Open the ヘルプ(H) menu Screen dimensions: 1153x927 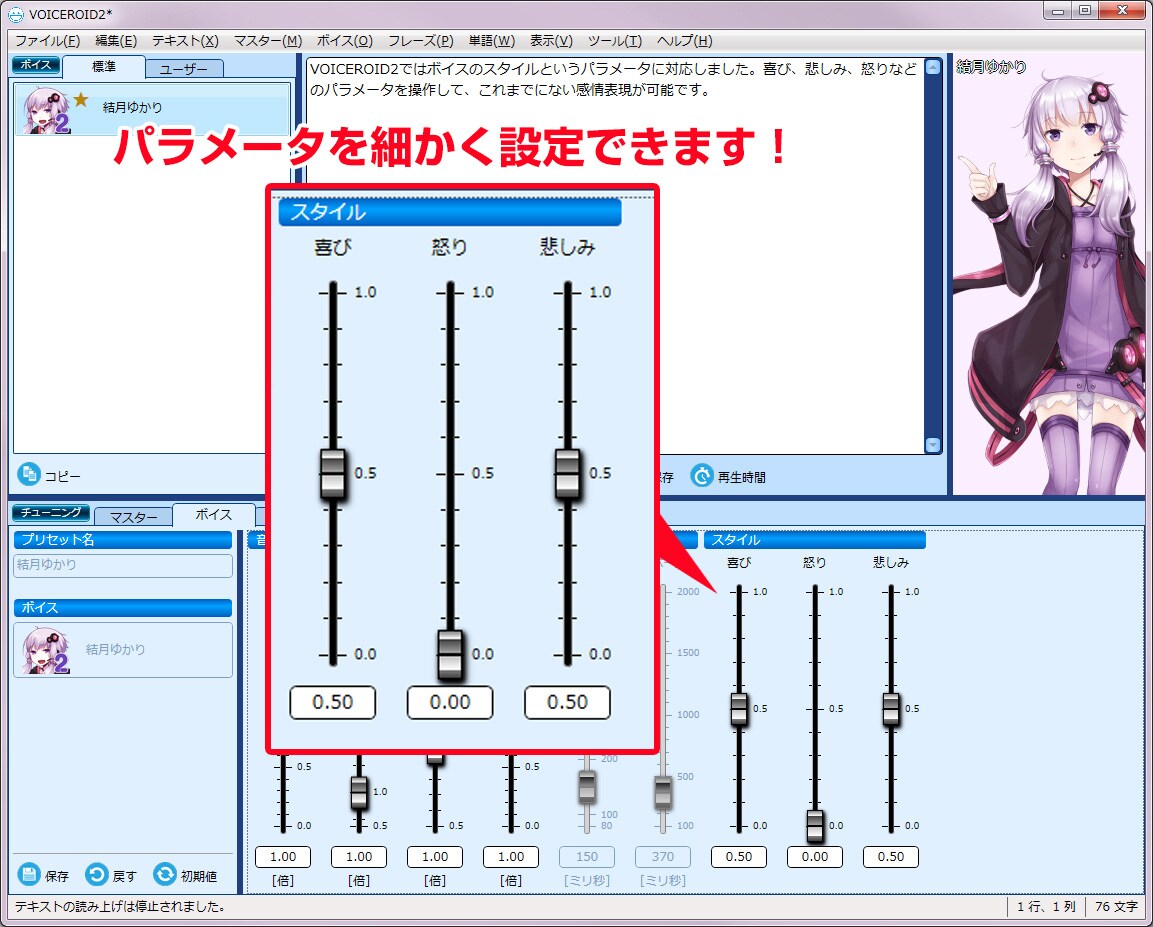tap(685, 41)
